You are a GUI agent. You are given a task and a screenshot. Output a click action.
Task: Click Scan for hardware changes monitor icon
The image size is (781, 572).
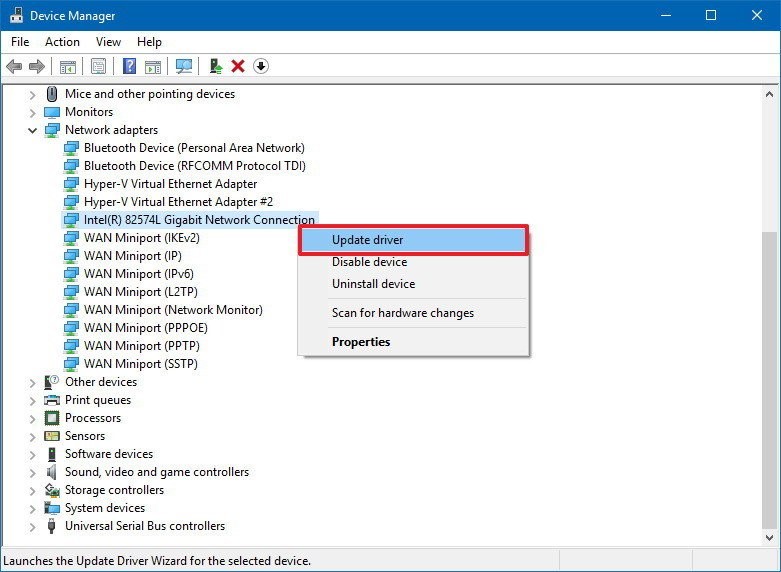click(x=183, y=67)
